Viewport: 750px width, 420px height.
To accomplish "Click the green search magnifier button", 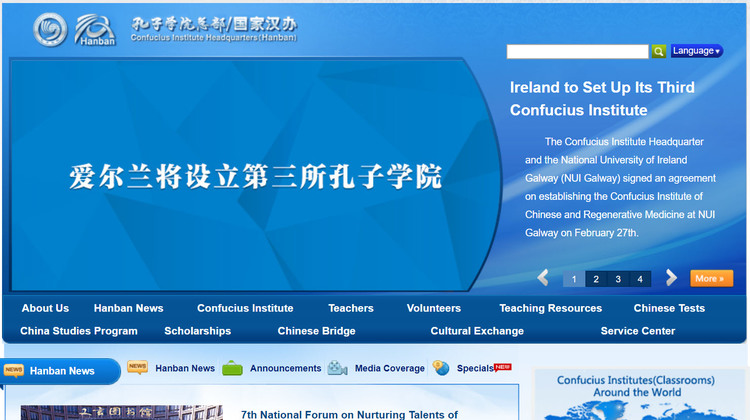I will click(x=659, y=51).
